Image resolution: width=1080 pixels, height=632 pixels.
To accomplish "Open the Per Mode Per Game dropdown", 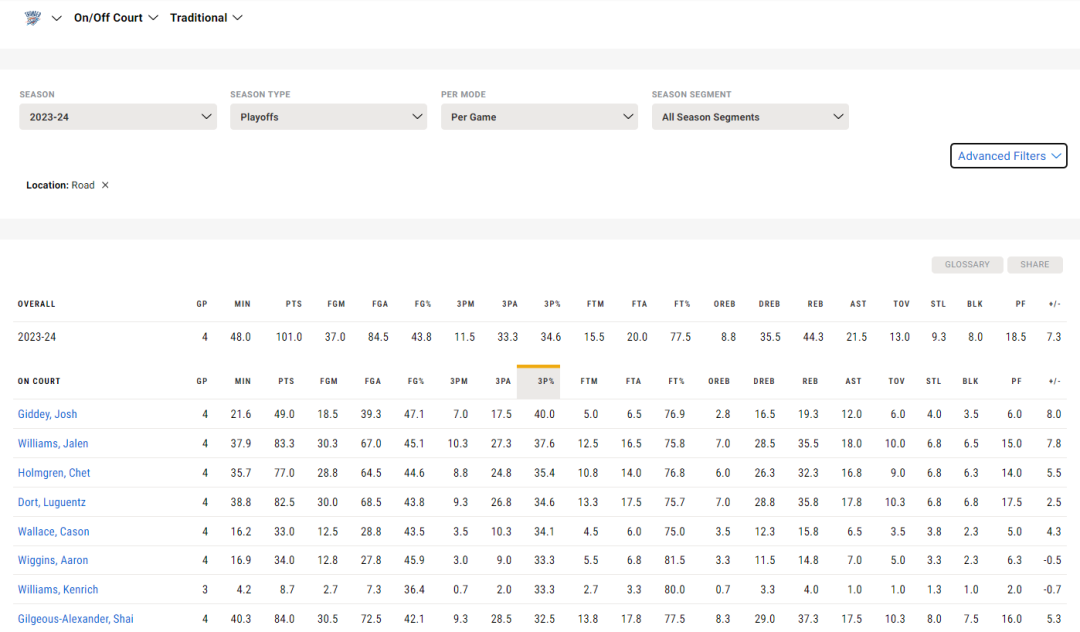I will pos(539,117).
